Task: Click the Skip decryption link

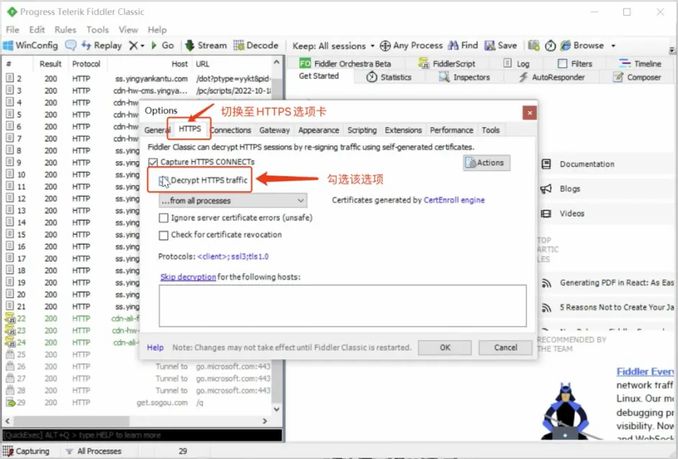Action: click(187, 276)
